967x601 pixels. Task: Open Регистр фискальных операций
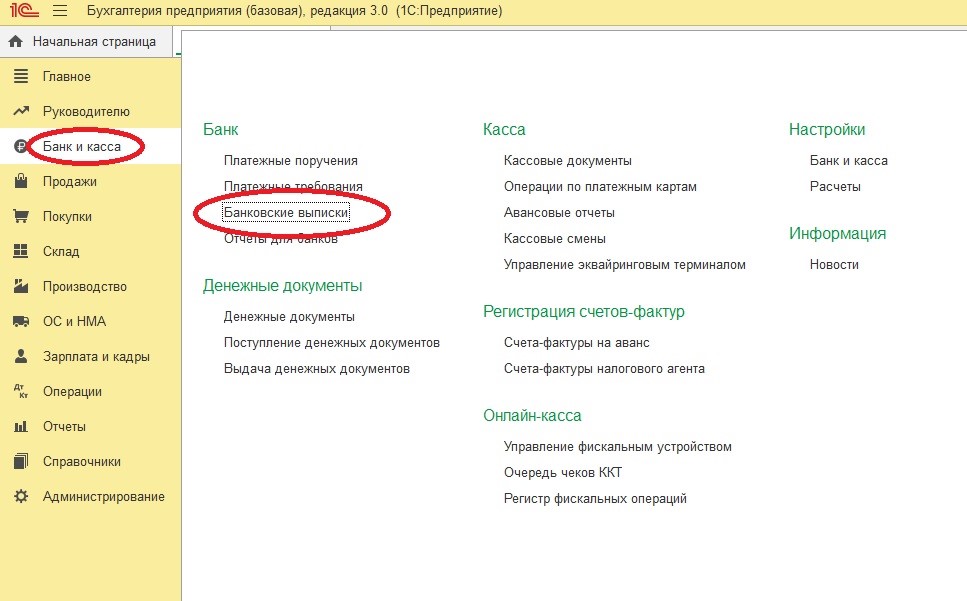tap(595, 499)
